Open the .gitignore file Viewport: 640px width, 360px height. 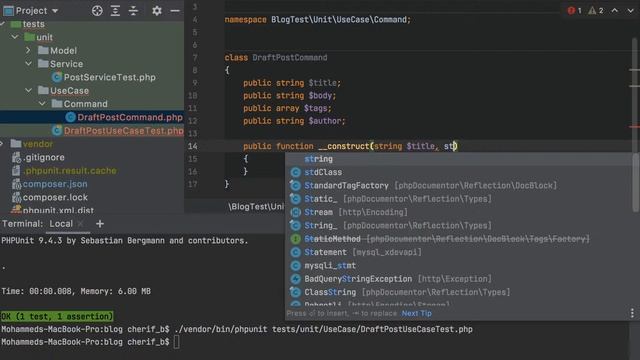click(x=43, y=157)
